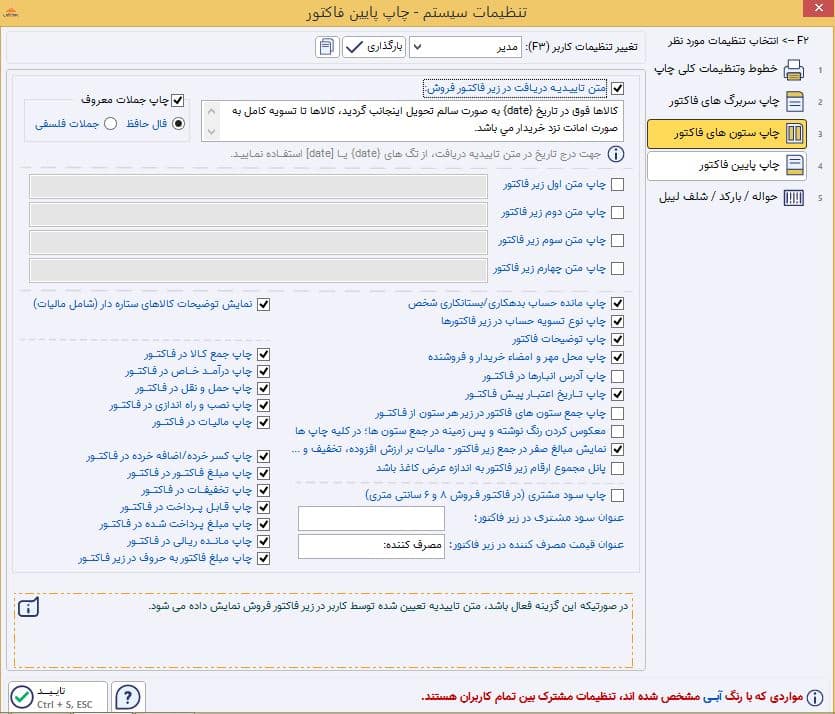The image size is (835, 714).
Task: Enable چاپ آدرس انبارها در فاکتور
Action: (x=617, y=376)
